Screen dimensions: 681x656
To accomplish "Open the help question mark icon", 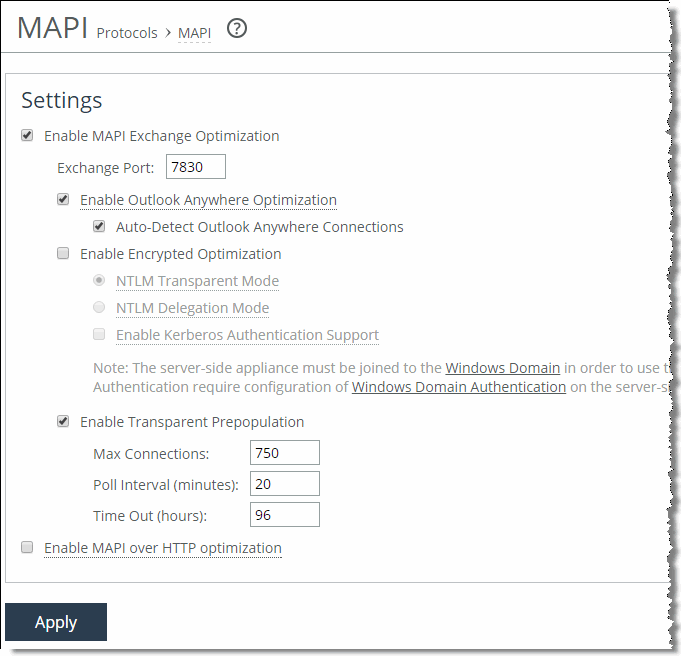I will (237, 29).
